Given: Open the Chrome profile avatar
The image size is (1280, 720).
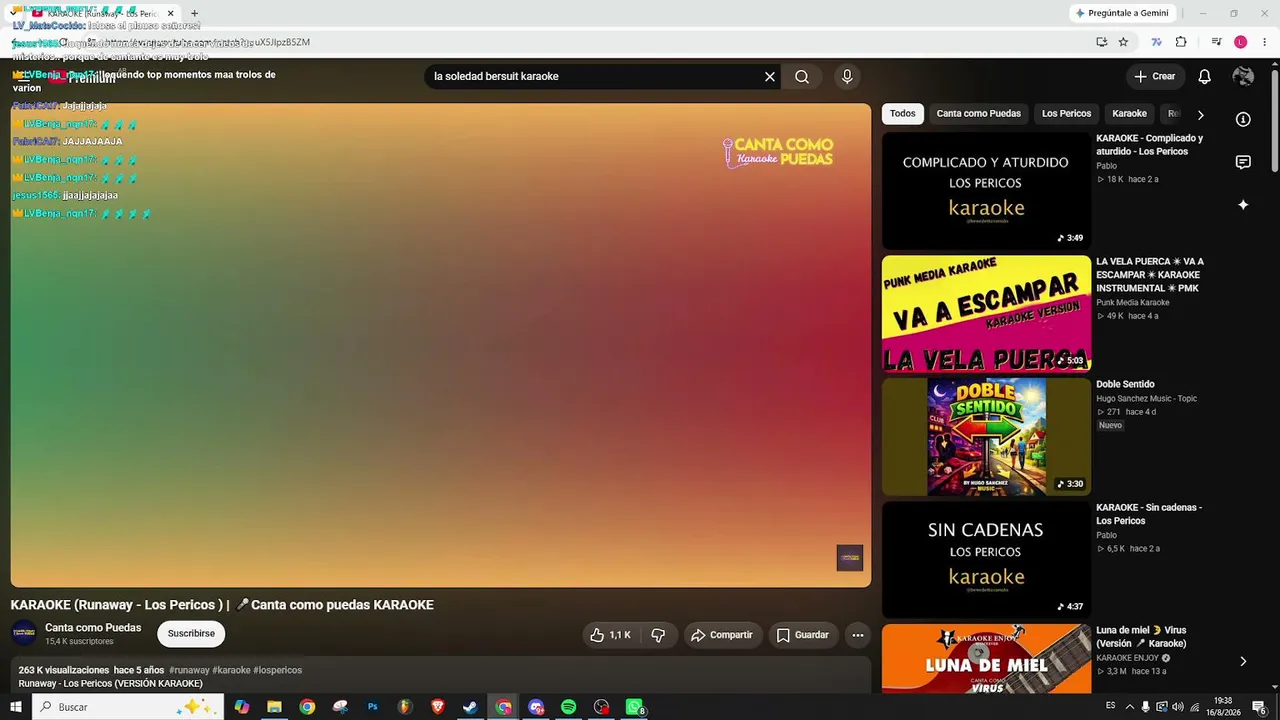Looking at the screenshot, I should click(1240, 42).
